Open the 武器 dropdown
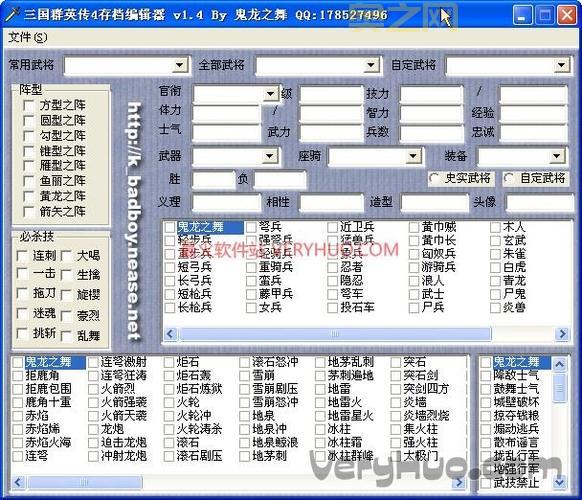582x500 pixels. (270, 156)
